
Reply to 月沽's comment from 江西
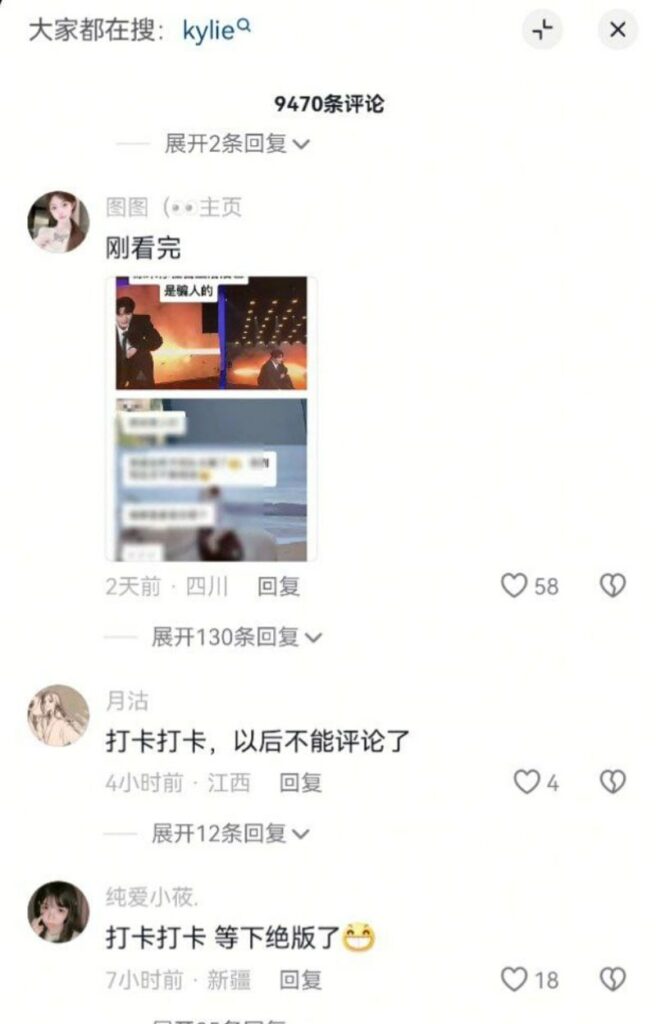[301, 782]
